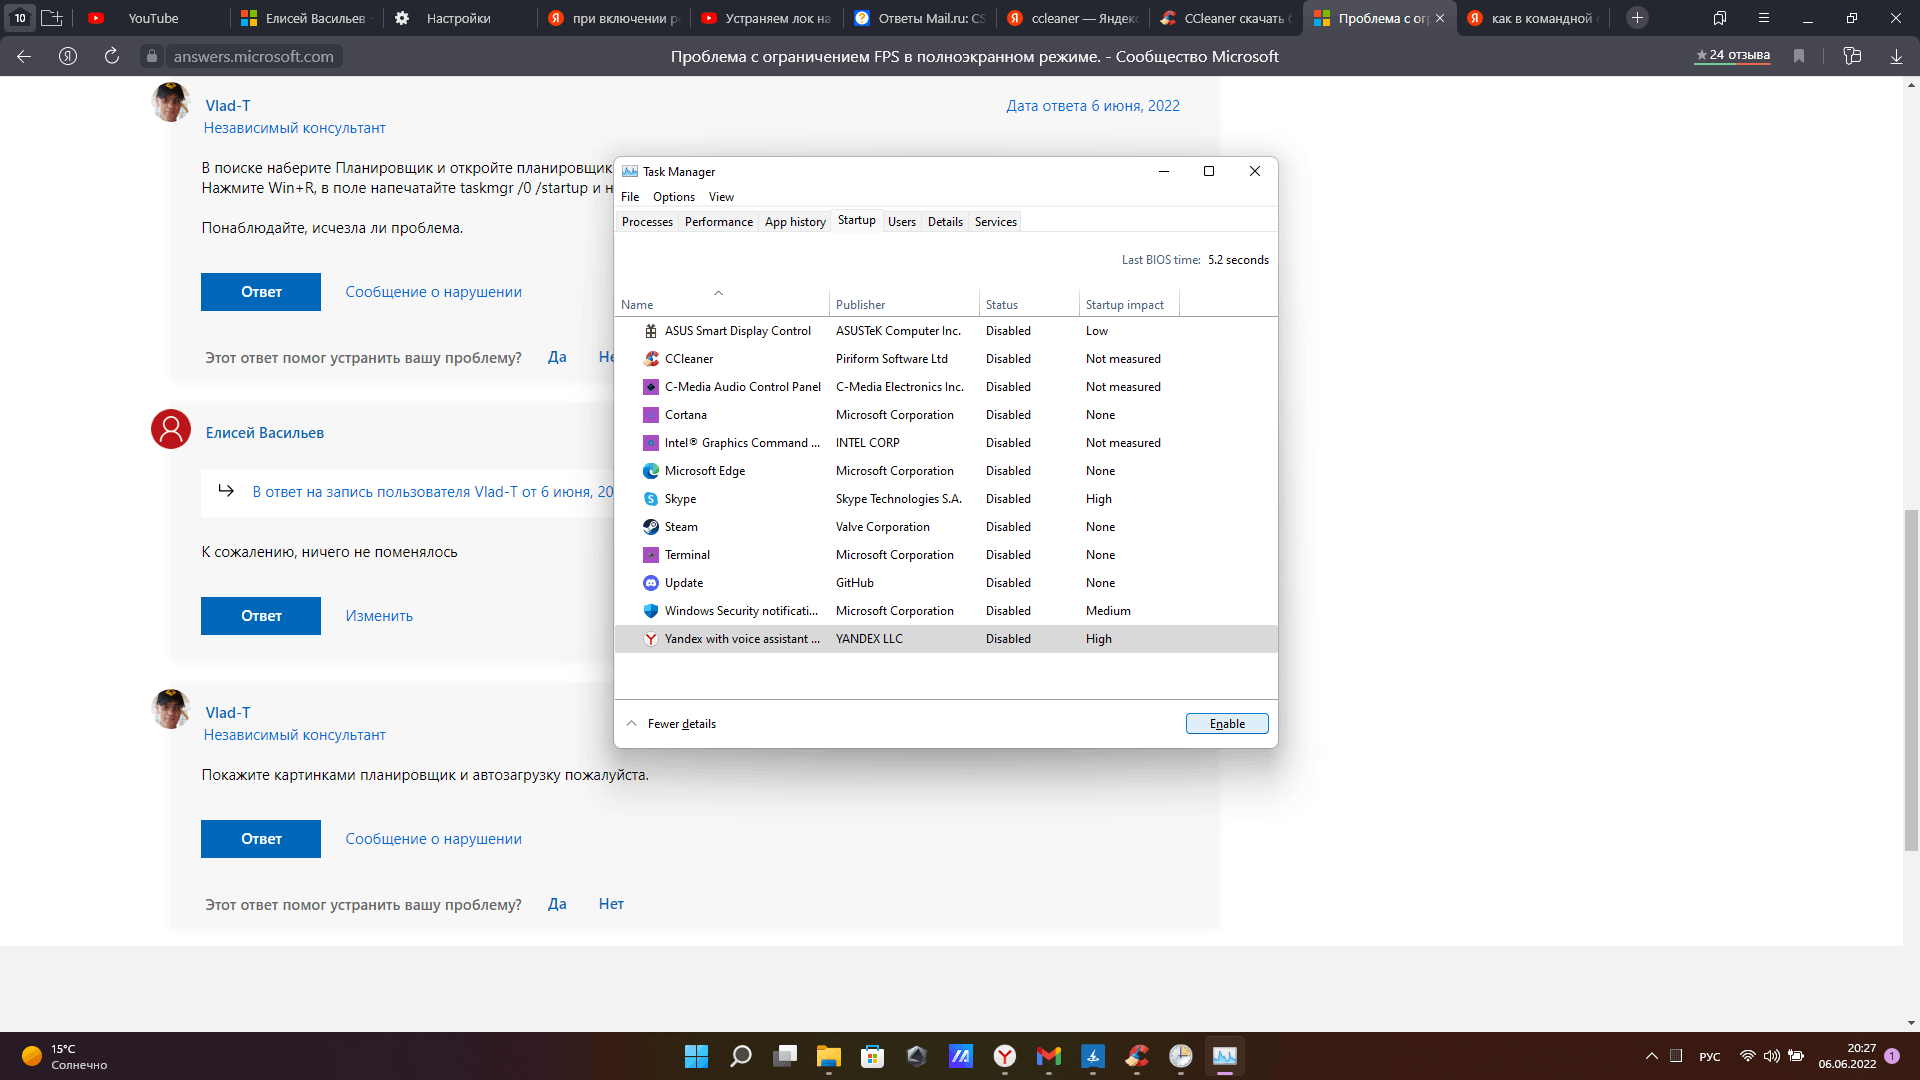Viewport: 1920px width, 1080px height.
Task: Open Gmail from the taskbar
Action: tap(1049, 1056)
